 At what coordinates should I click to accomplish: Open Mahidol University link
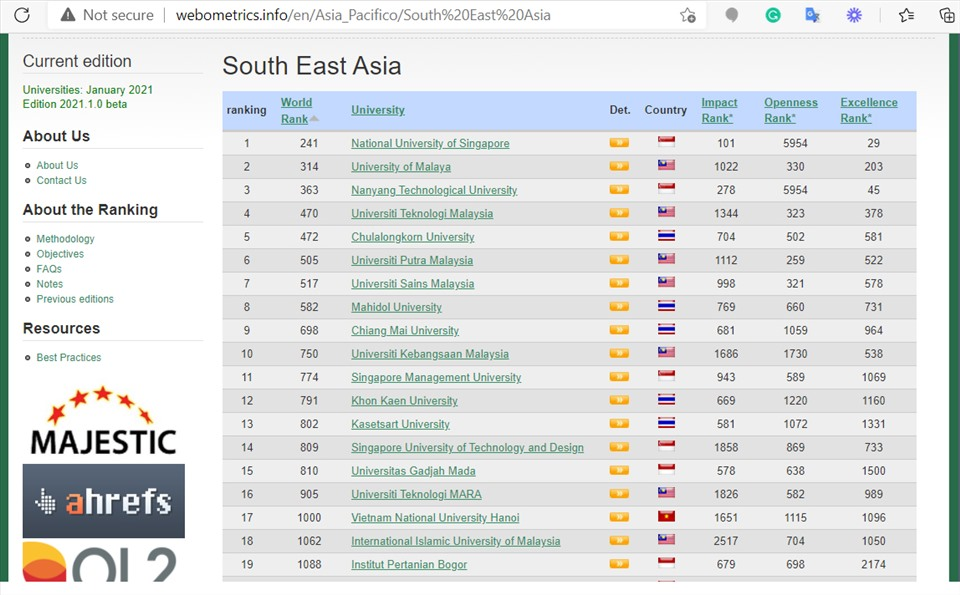click(x=396, y=307)
